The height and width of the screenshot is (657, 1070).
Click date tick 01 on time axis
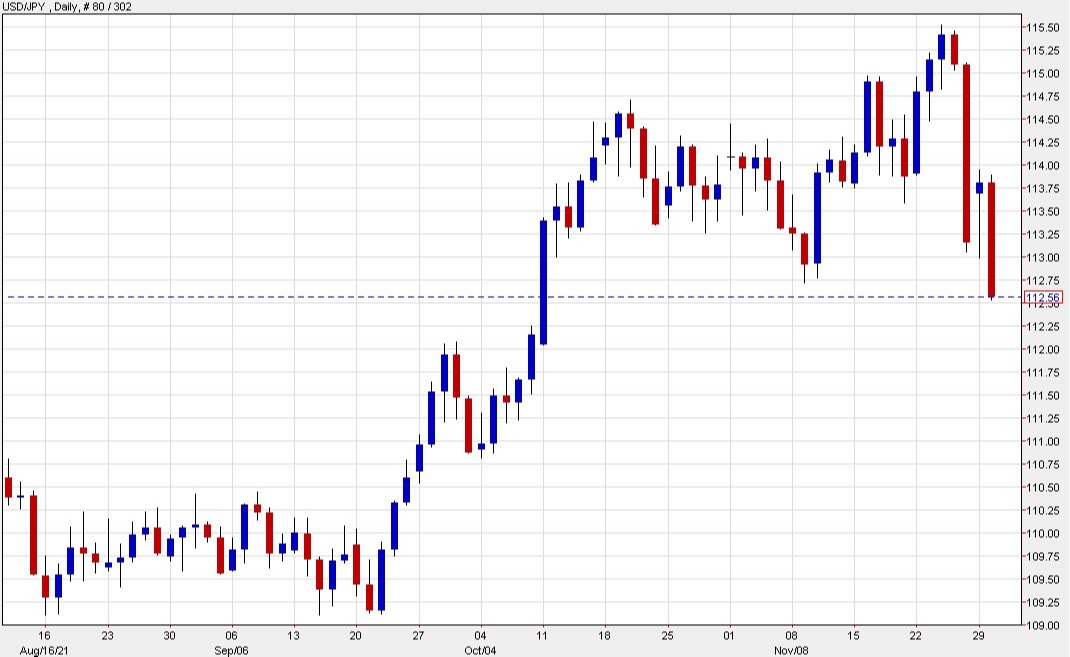click(729, 636)
